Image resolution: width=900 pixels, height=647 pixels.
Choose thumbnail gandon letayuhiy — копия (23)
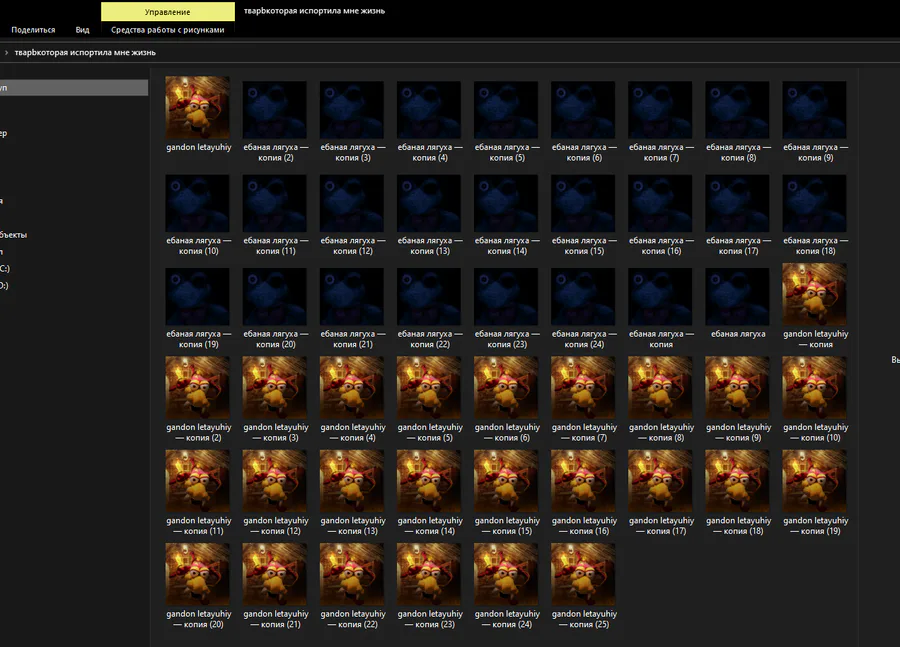point(429,574)
